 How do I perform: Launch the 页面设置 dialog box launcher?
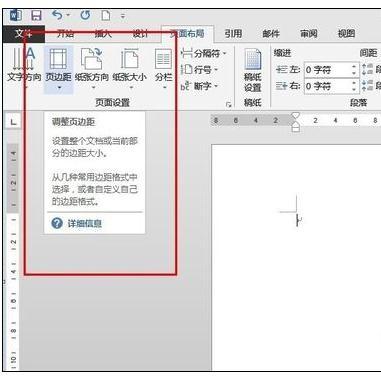[x=228, y=105]
